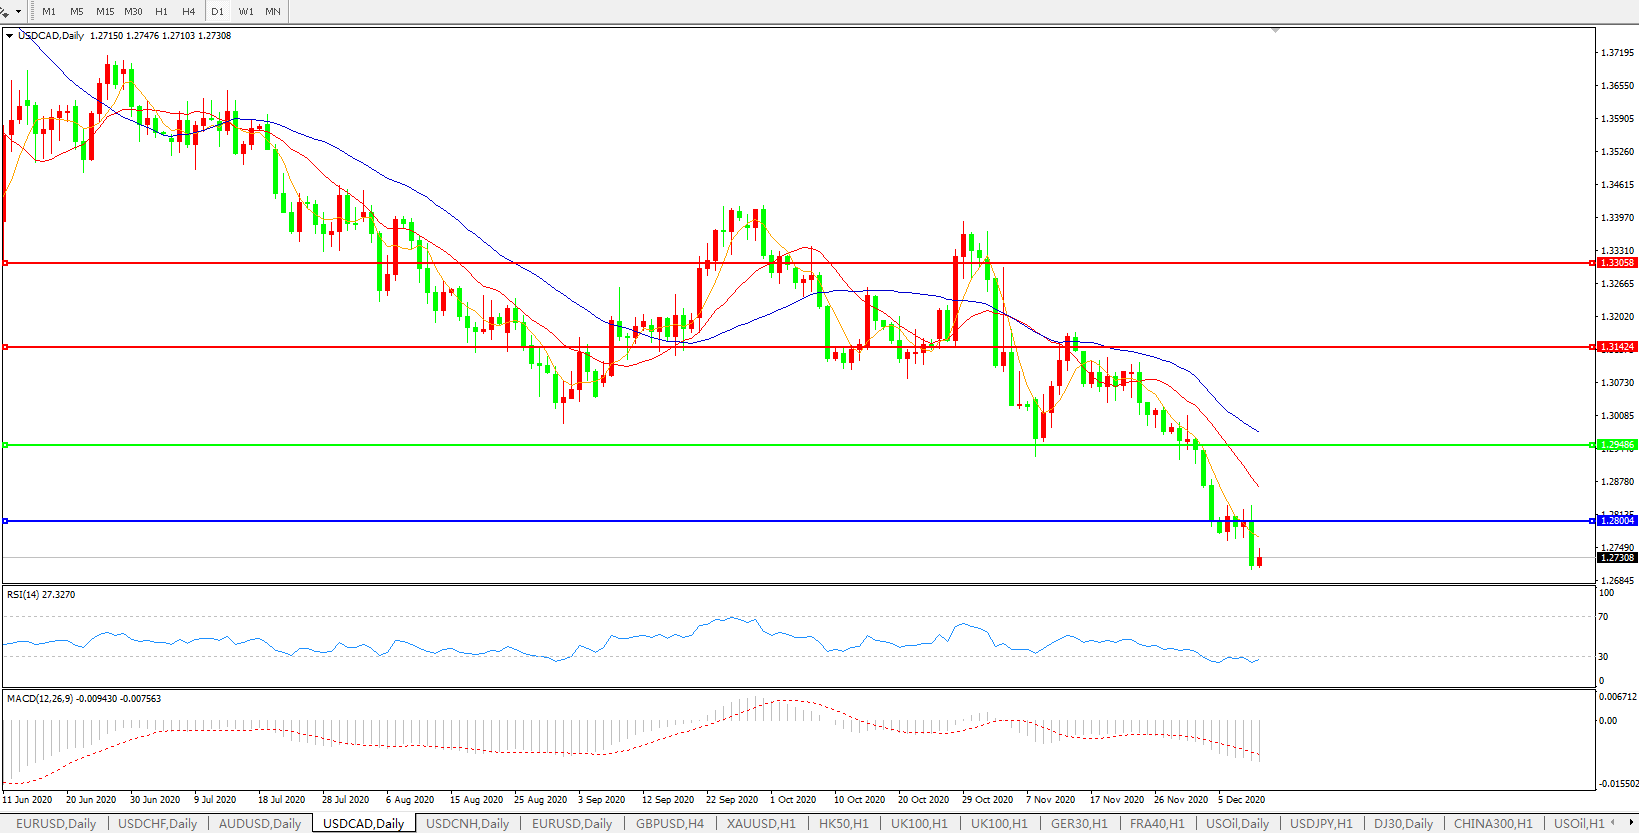Screen dimensions: 1639x833
Task: Toggle the M1 timeframe
Action: click(x=49, y=12)
